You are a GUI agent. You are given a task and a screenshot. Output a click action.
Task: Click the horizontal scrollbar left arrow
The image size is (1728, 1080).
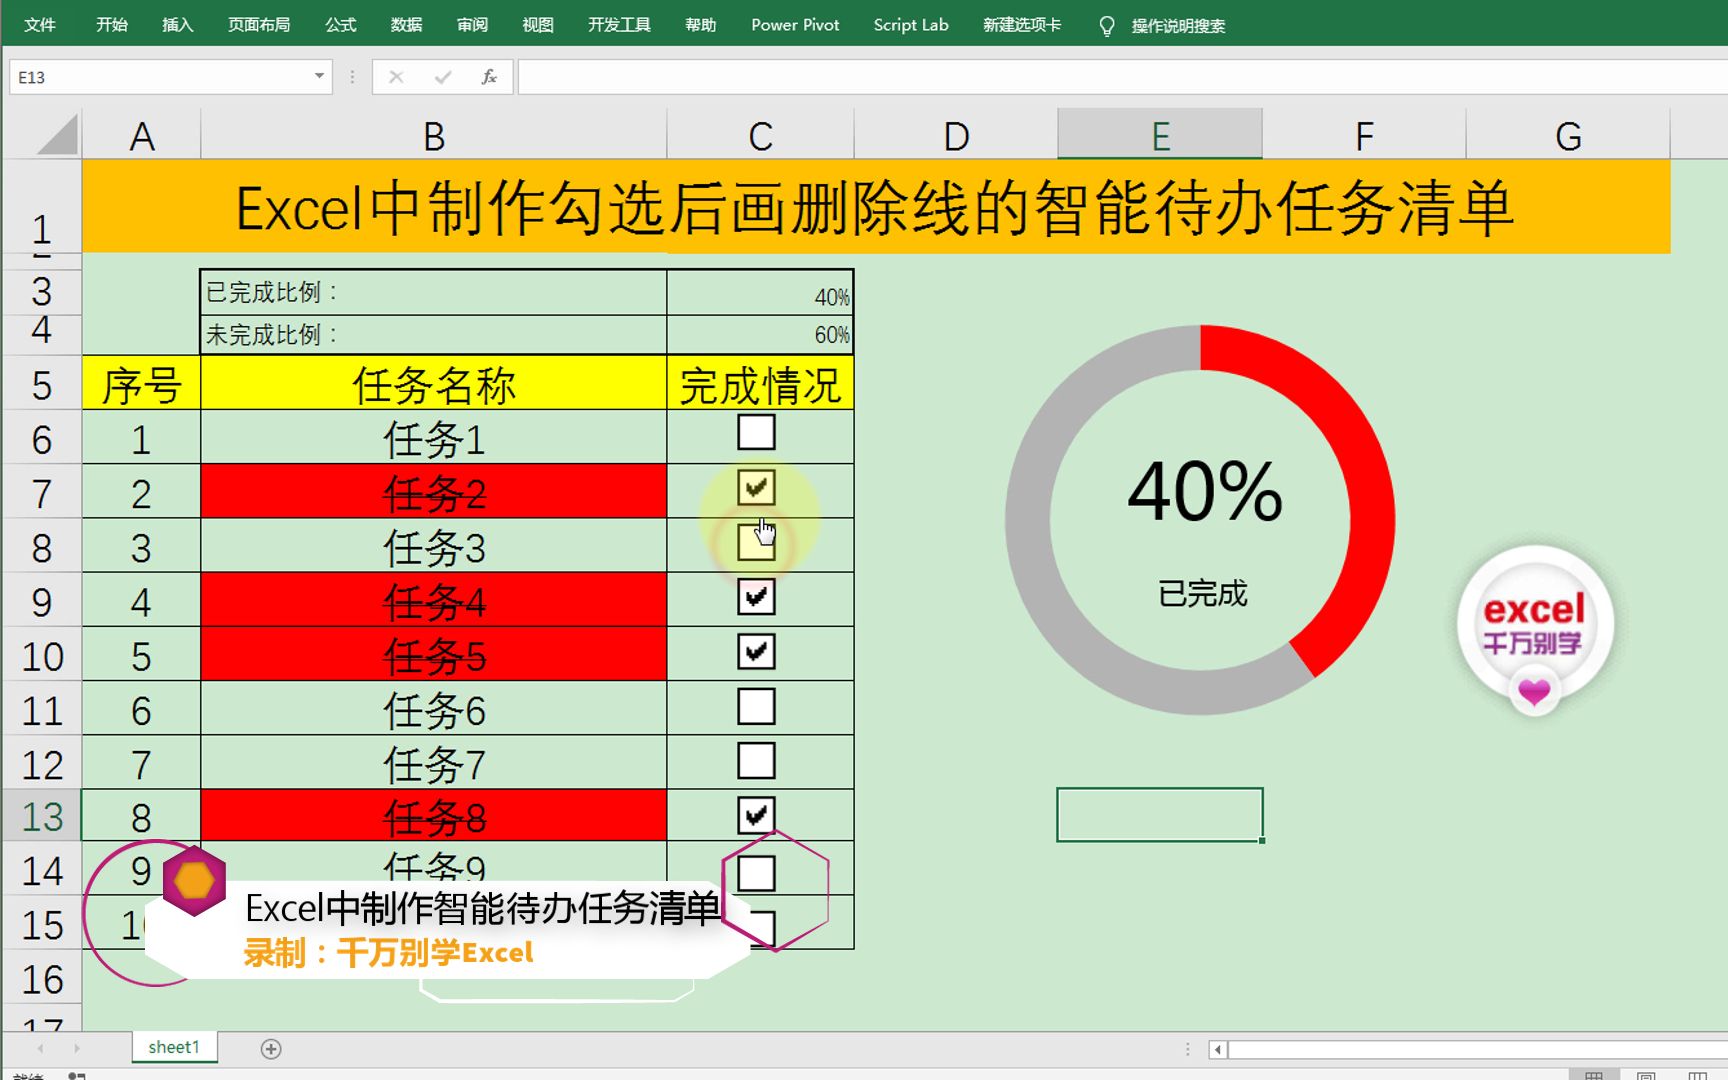tap(1218, 1049)
